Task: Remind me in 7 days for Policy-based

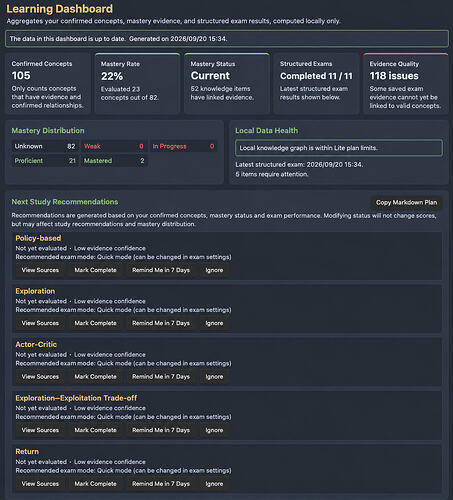Action: (161, 270)
